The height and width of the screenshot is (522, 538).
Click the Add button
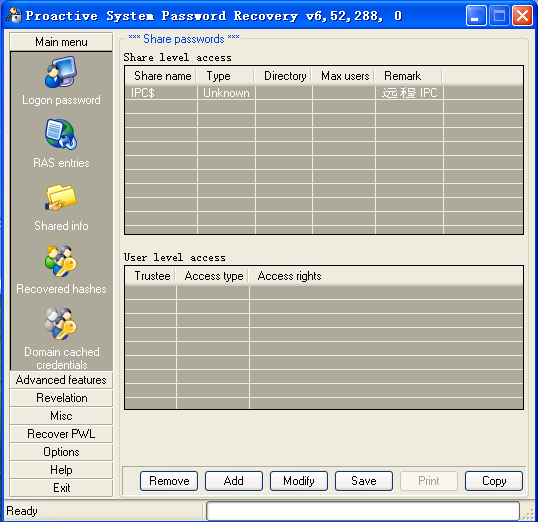coord(234,481)
